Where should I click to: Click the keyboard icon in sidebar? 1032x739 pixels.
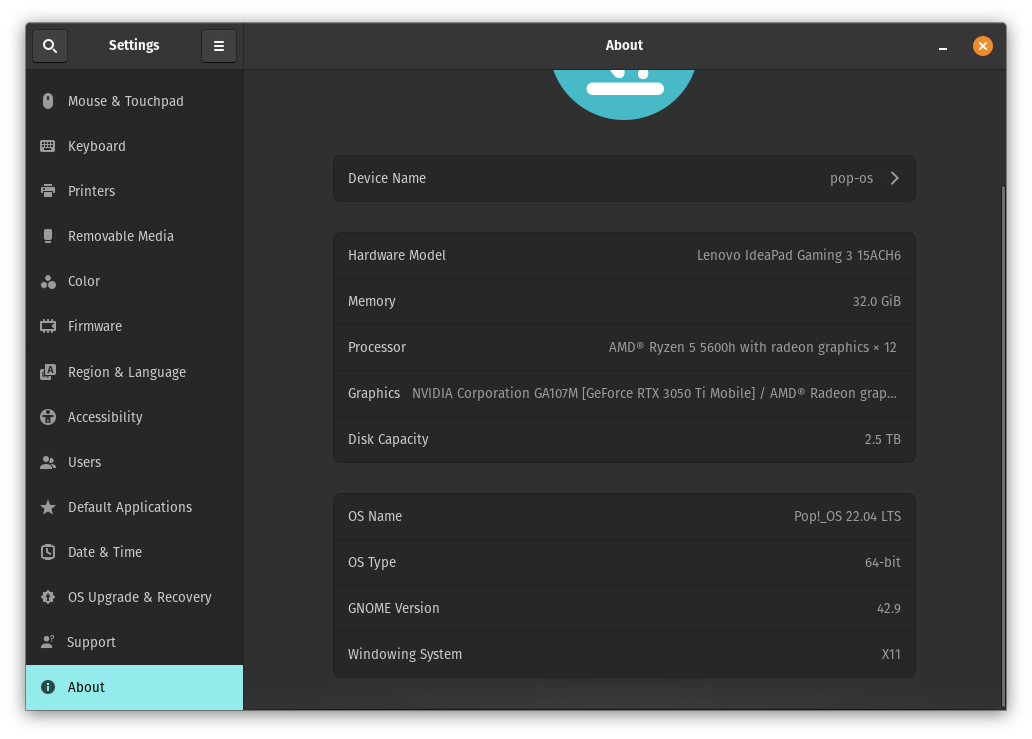pos(48,146)
